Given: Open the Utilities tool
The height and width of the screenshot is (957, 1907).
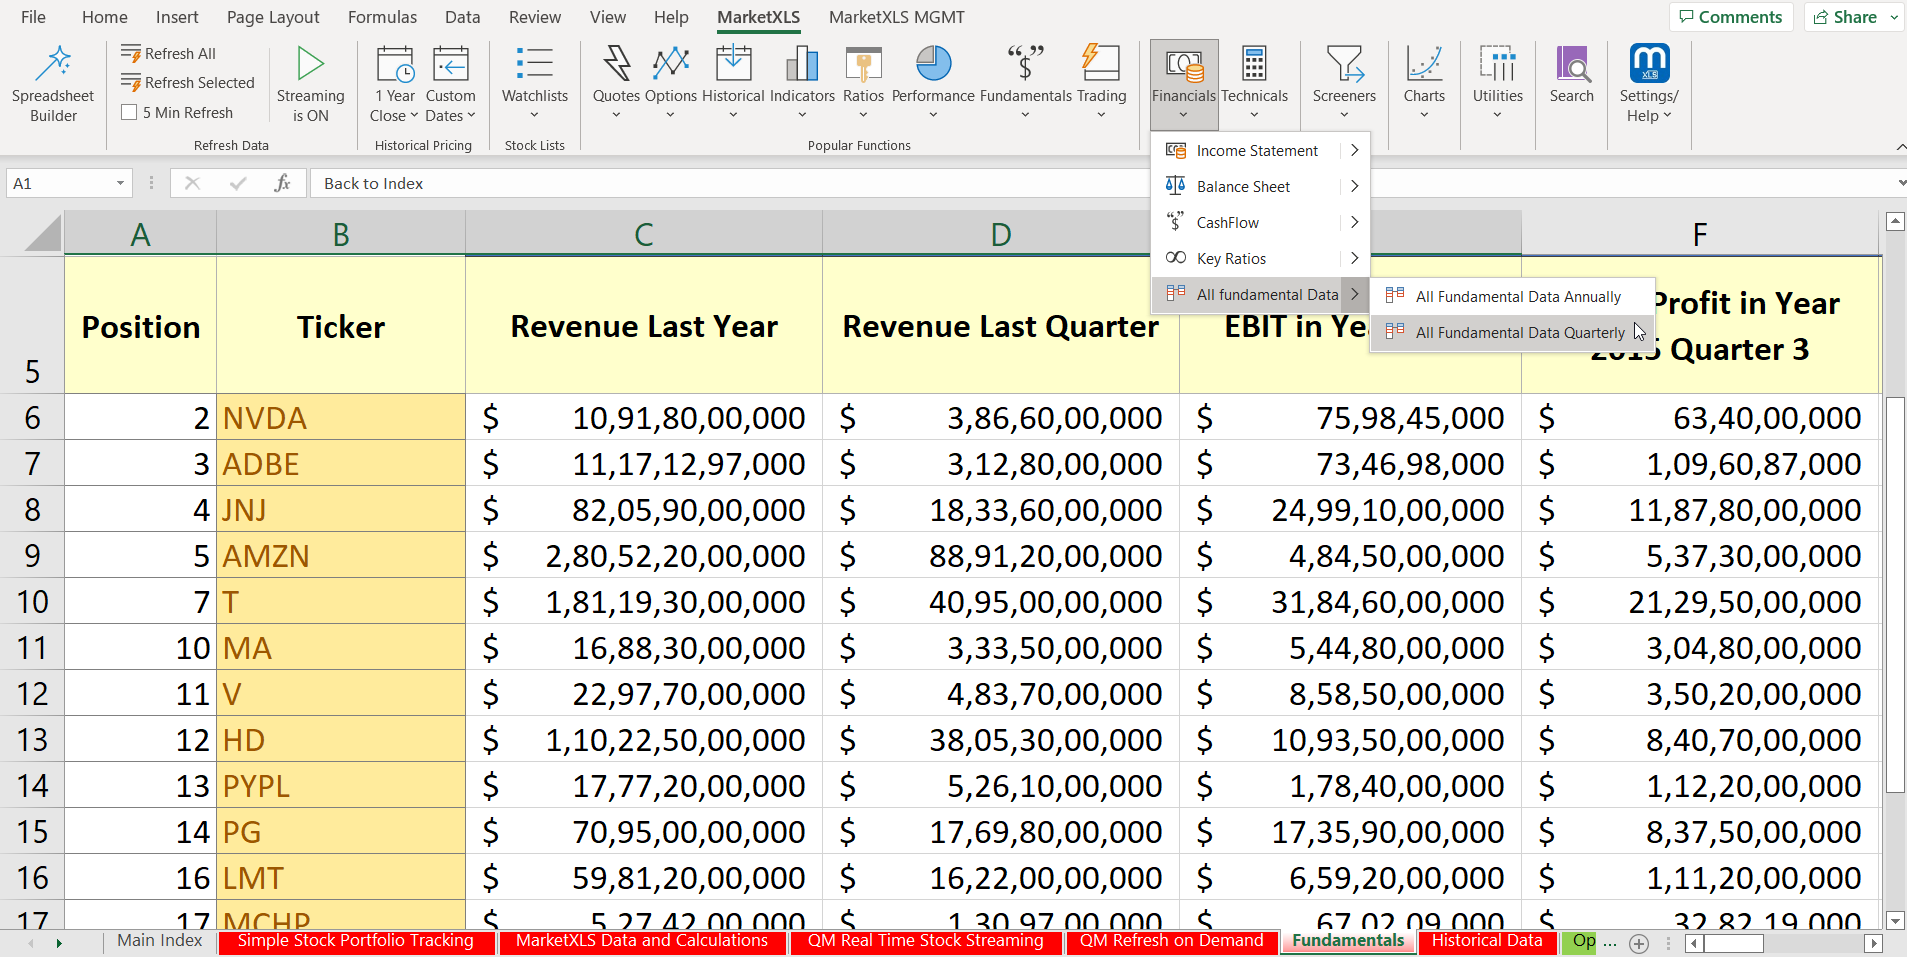Looking at the screenshot, I should (x=1497, y=80).
